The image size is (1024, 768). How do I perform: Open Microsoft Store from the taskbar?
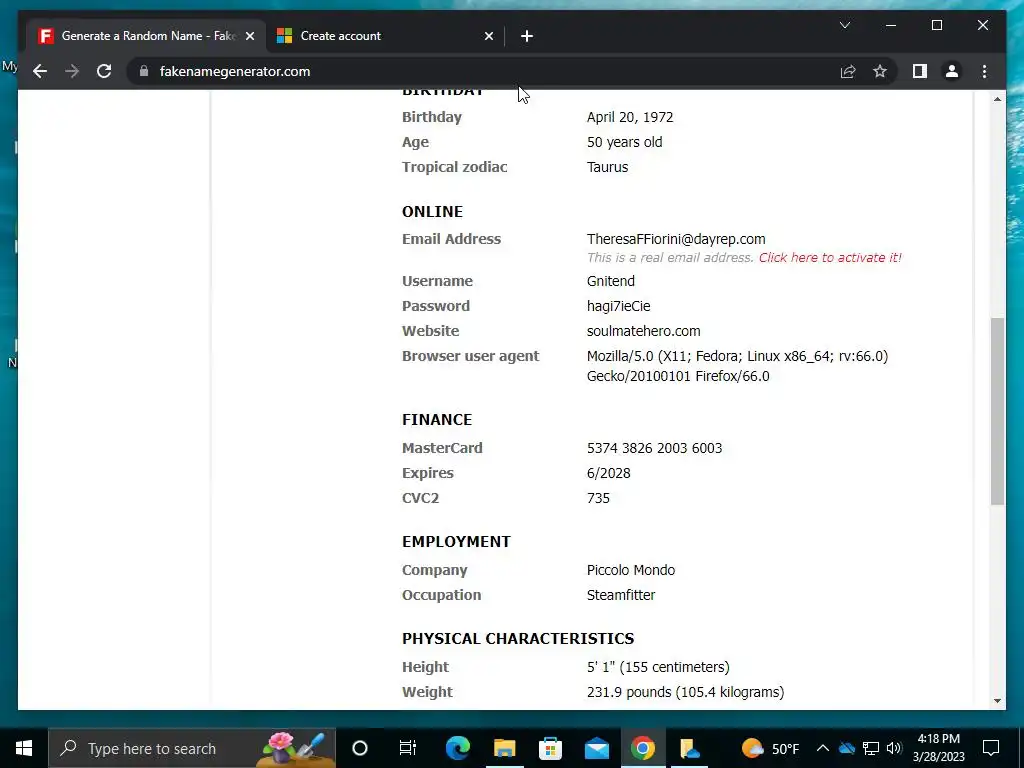(551, 748)
